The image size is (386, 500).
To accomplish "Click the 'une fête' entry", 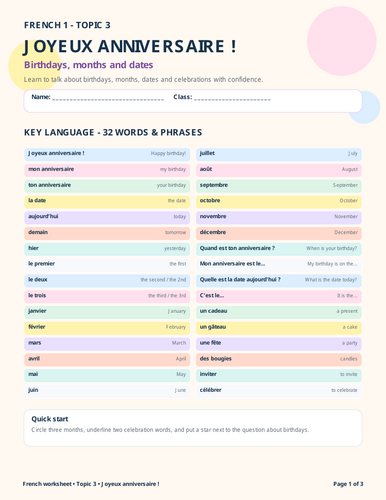I will (279, 343).
